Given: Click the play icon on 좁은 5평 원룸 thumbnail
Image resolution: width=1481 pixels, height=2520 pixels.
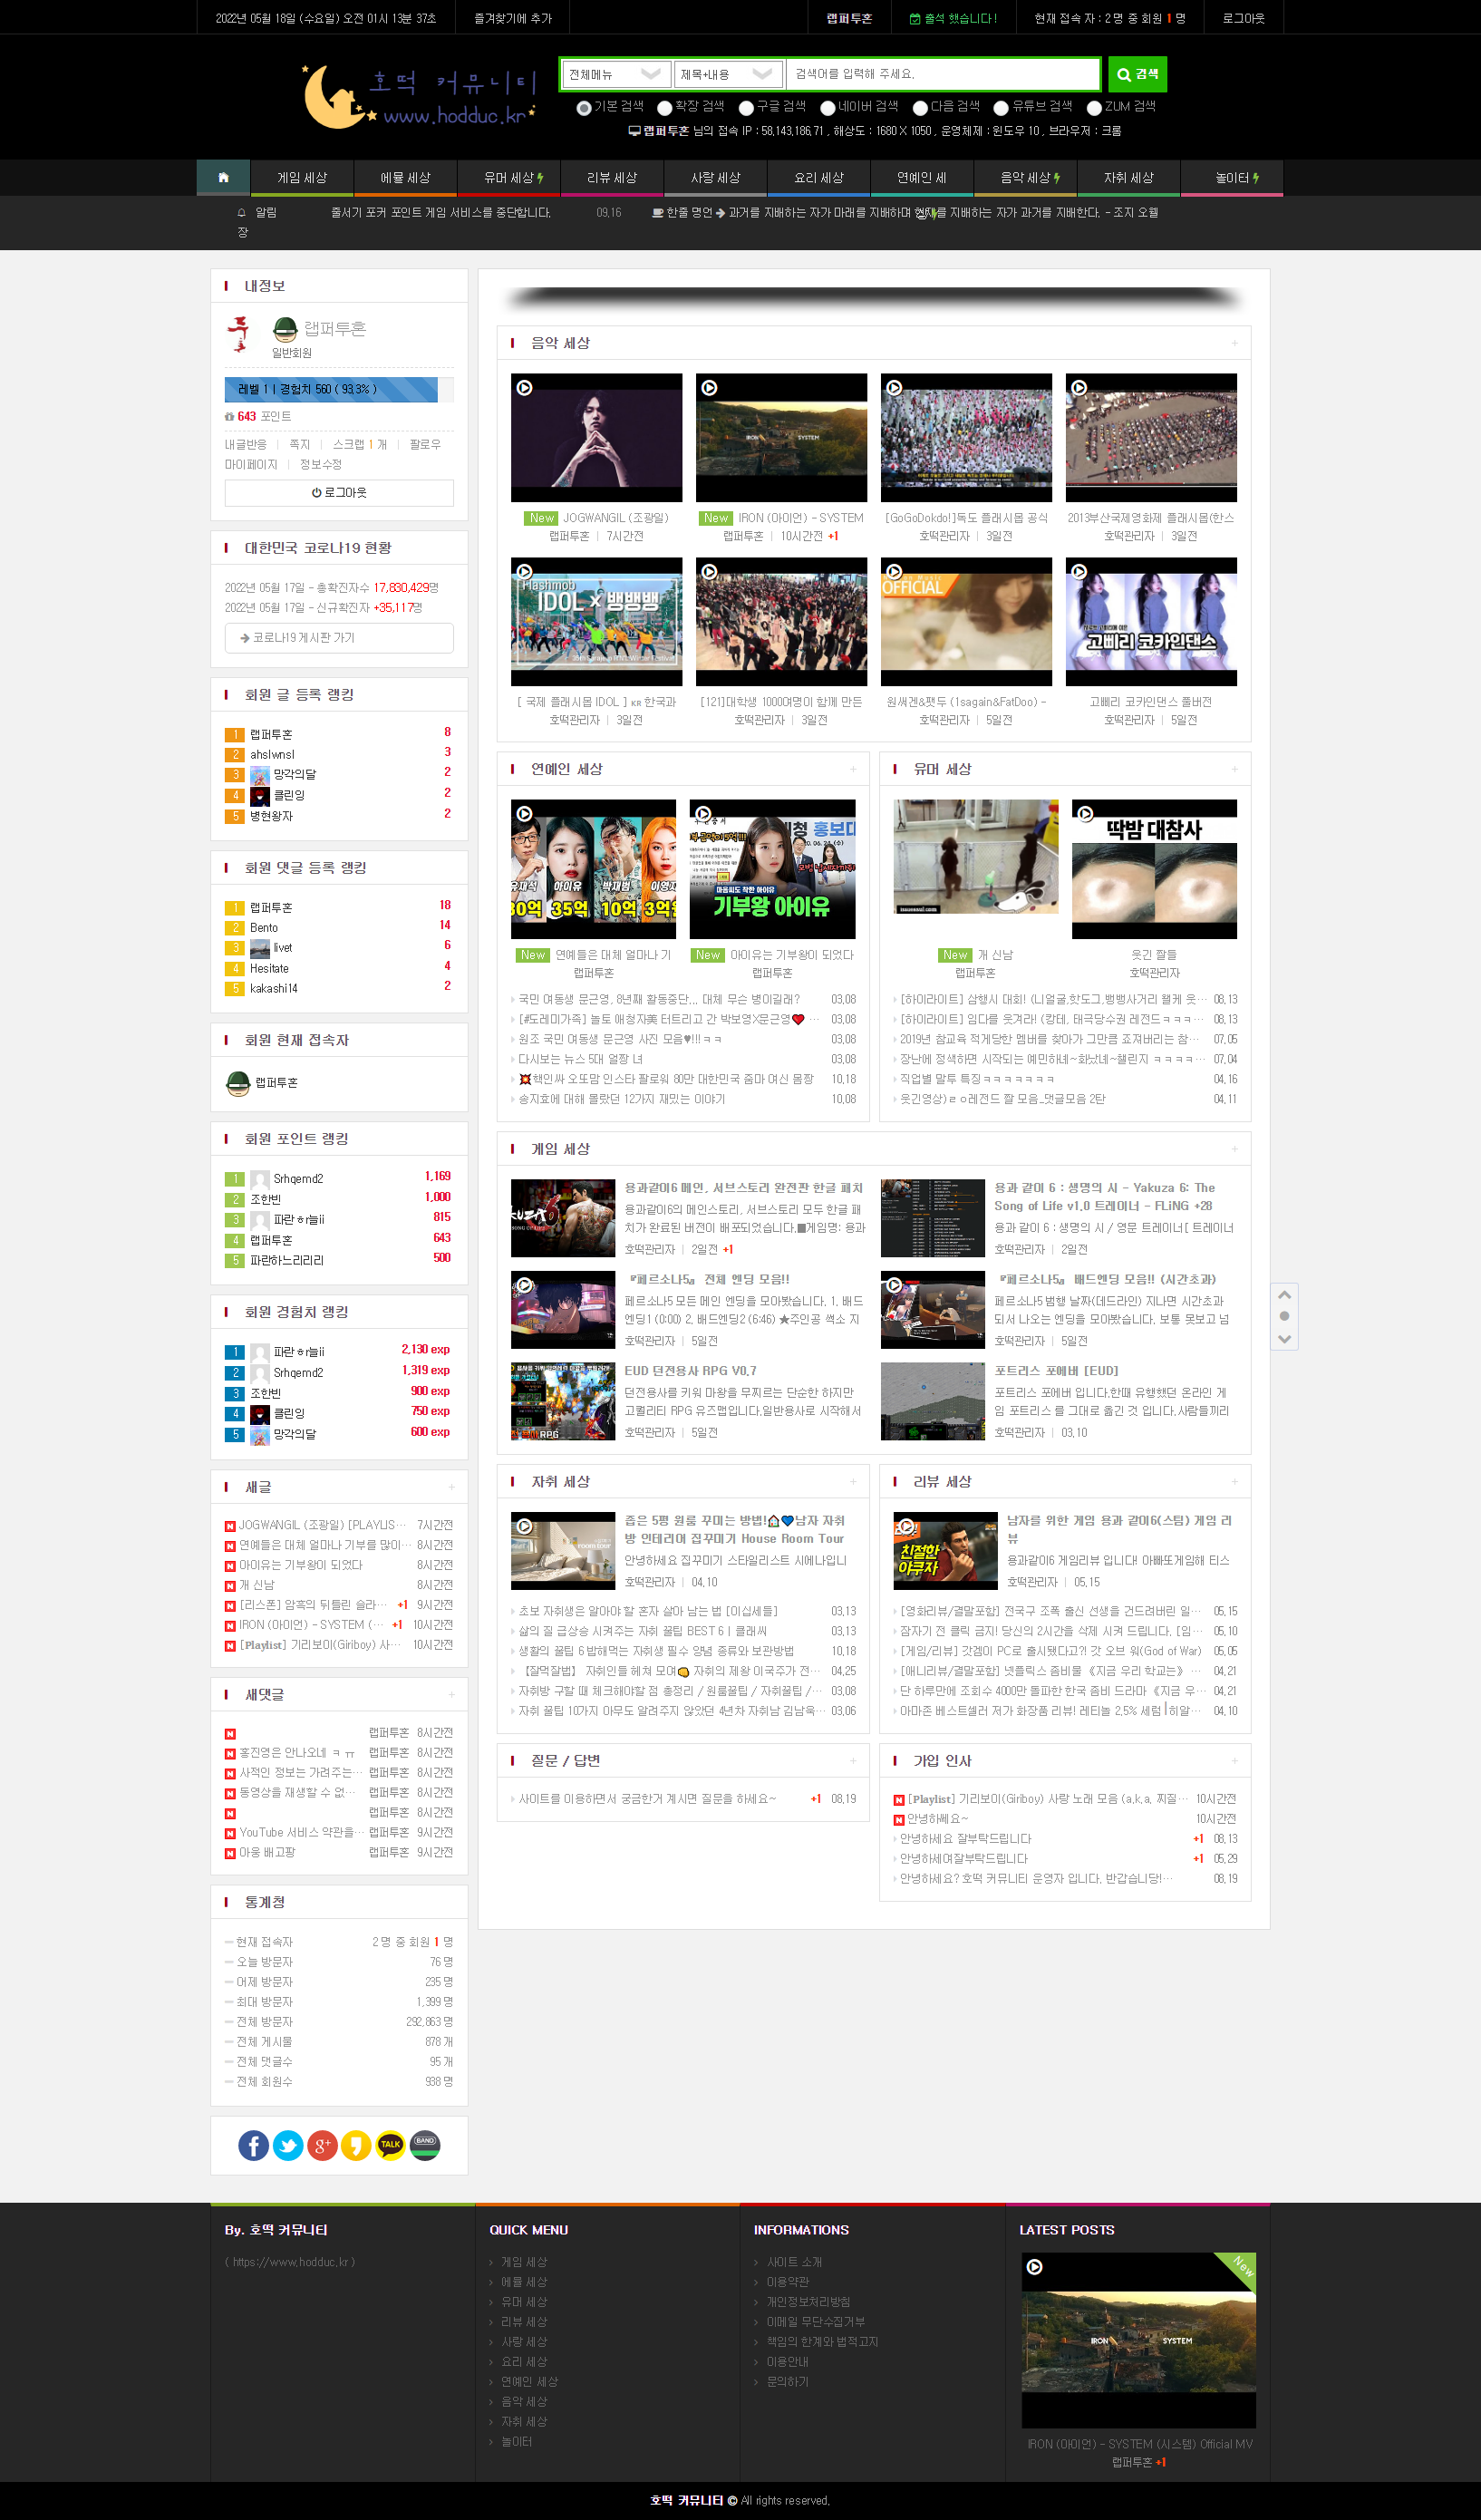Looking at the screenshot, I should point(524,1526).
